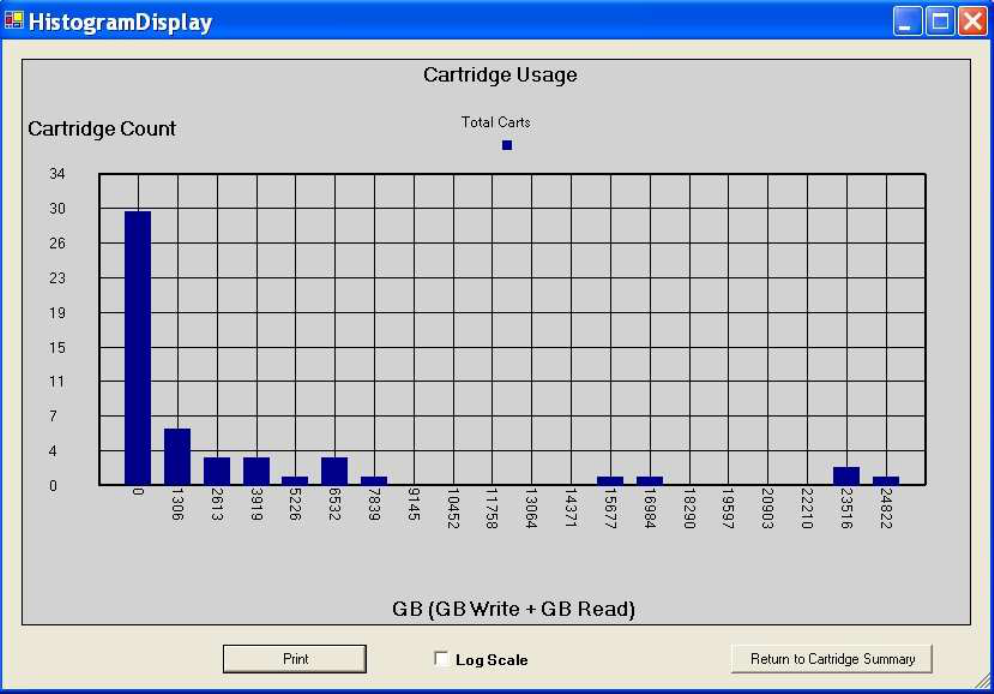Click the window resize grip corner

[983, 681]
